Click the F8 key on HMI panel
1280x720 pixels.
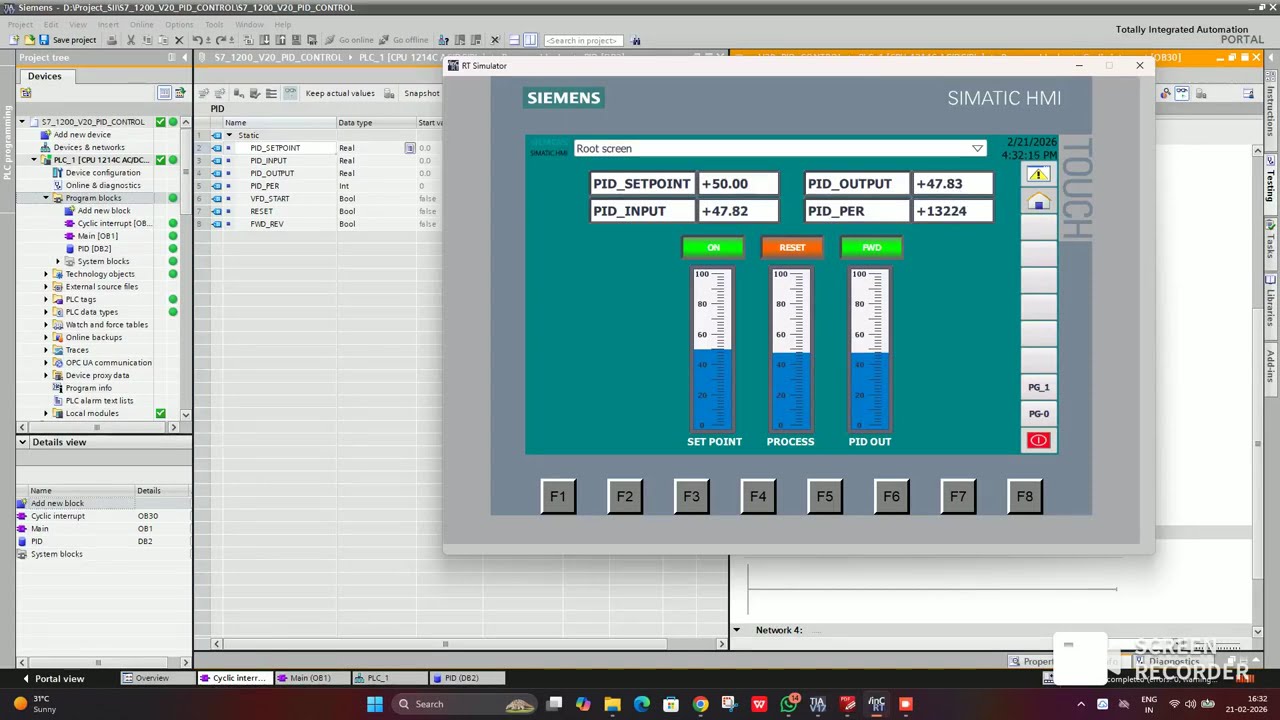point(1025,496)
